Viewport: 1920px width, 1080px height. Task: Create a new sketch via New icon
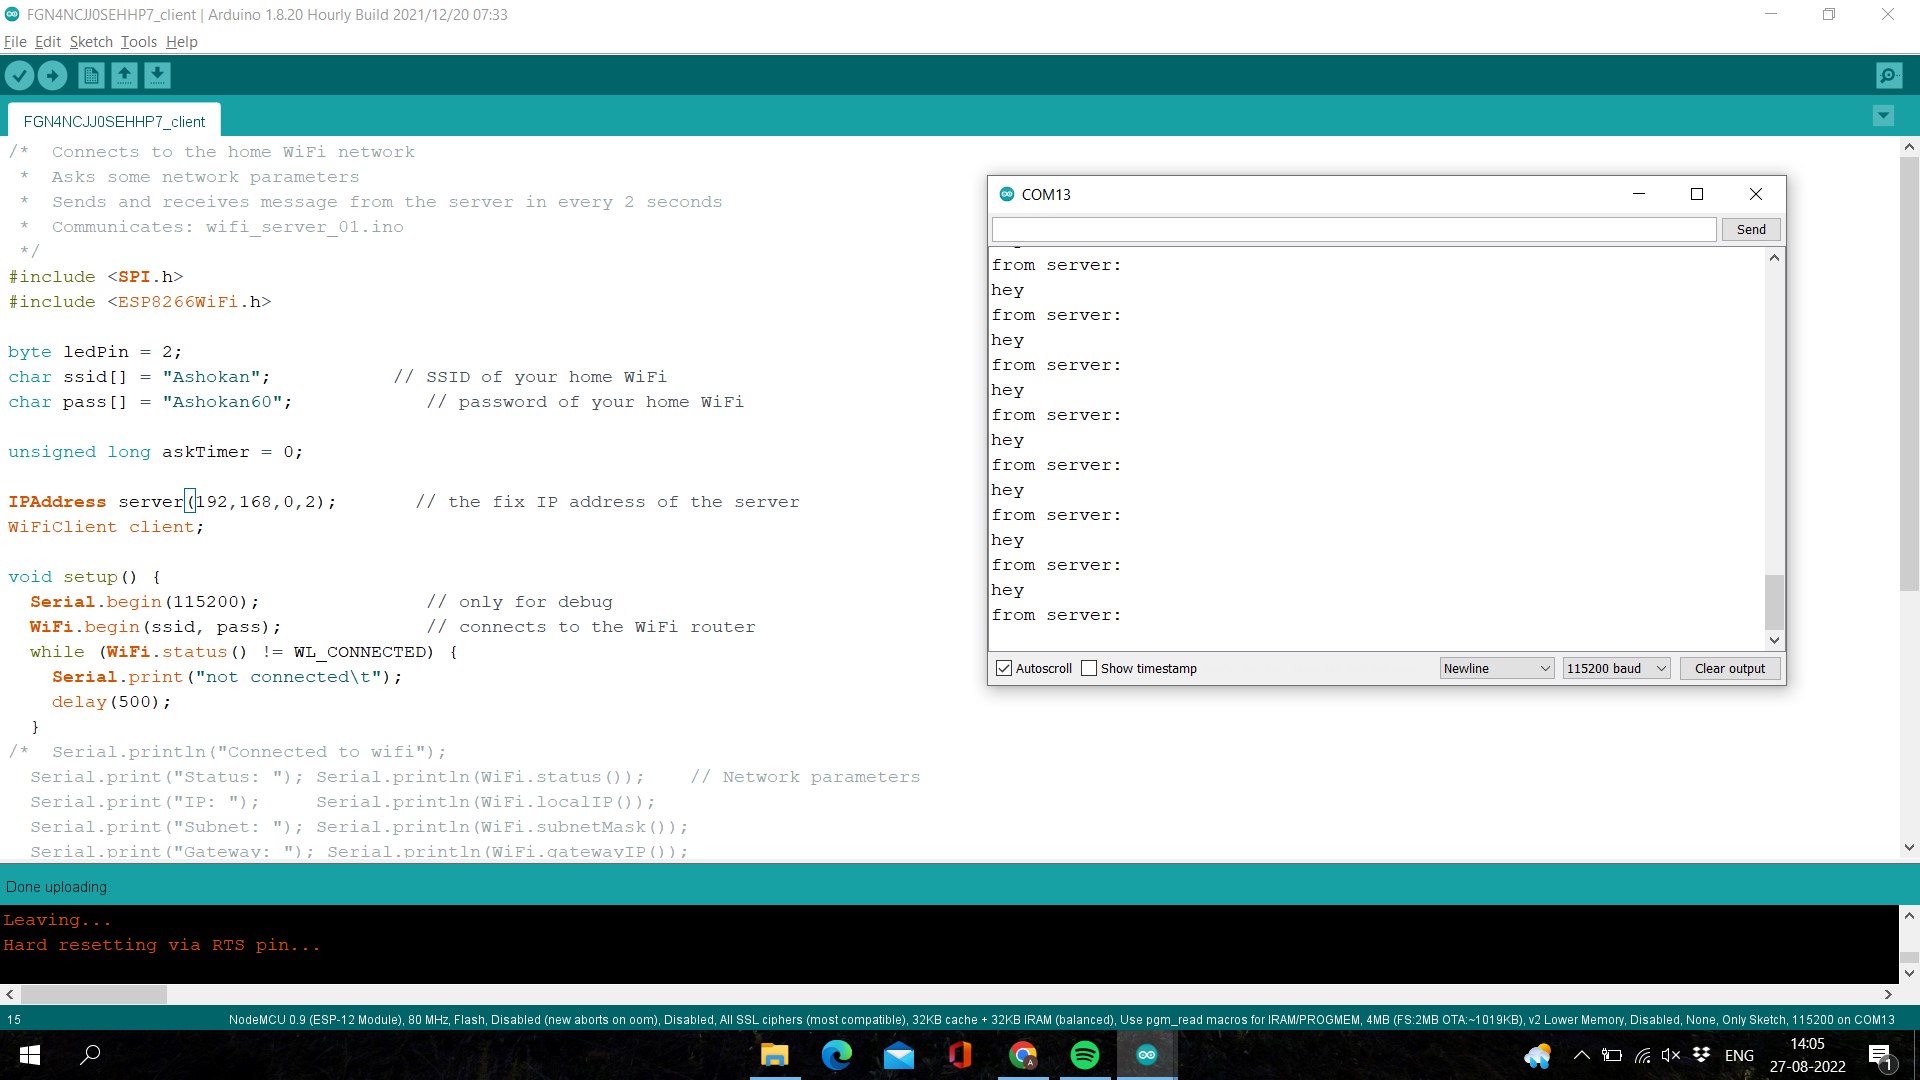(90, 75)
